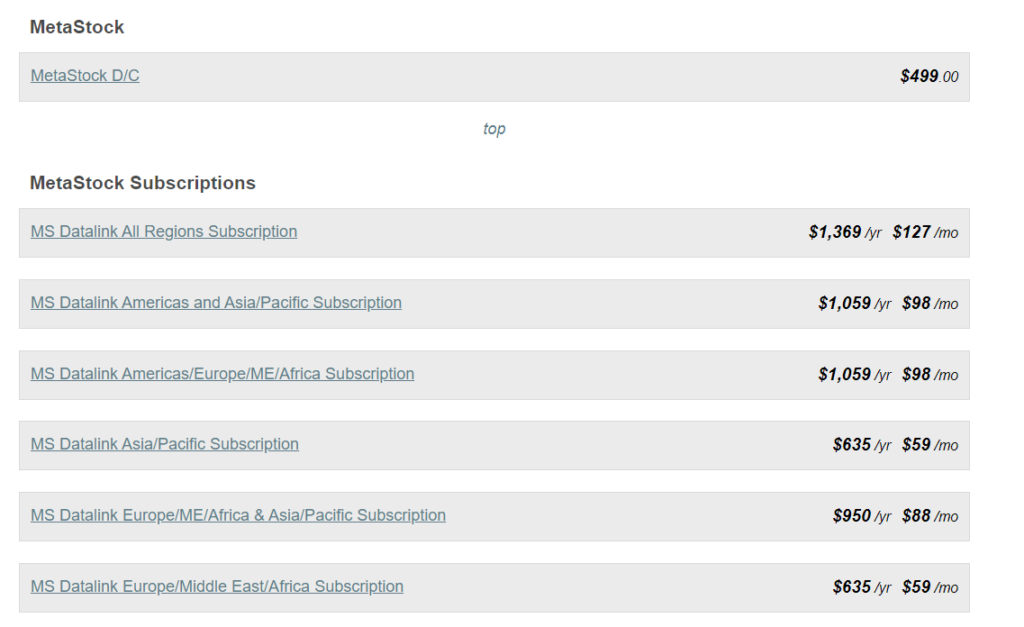Open MS Datalink Europe/Middle East/Africa Subscription

tap(217, 587)
